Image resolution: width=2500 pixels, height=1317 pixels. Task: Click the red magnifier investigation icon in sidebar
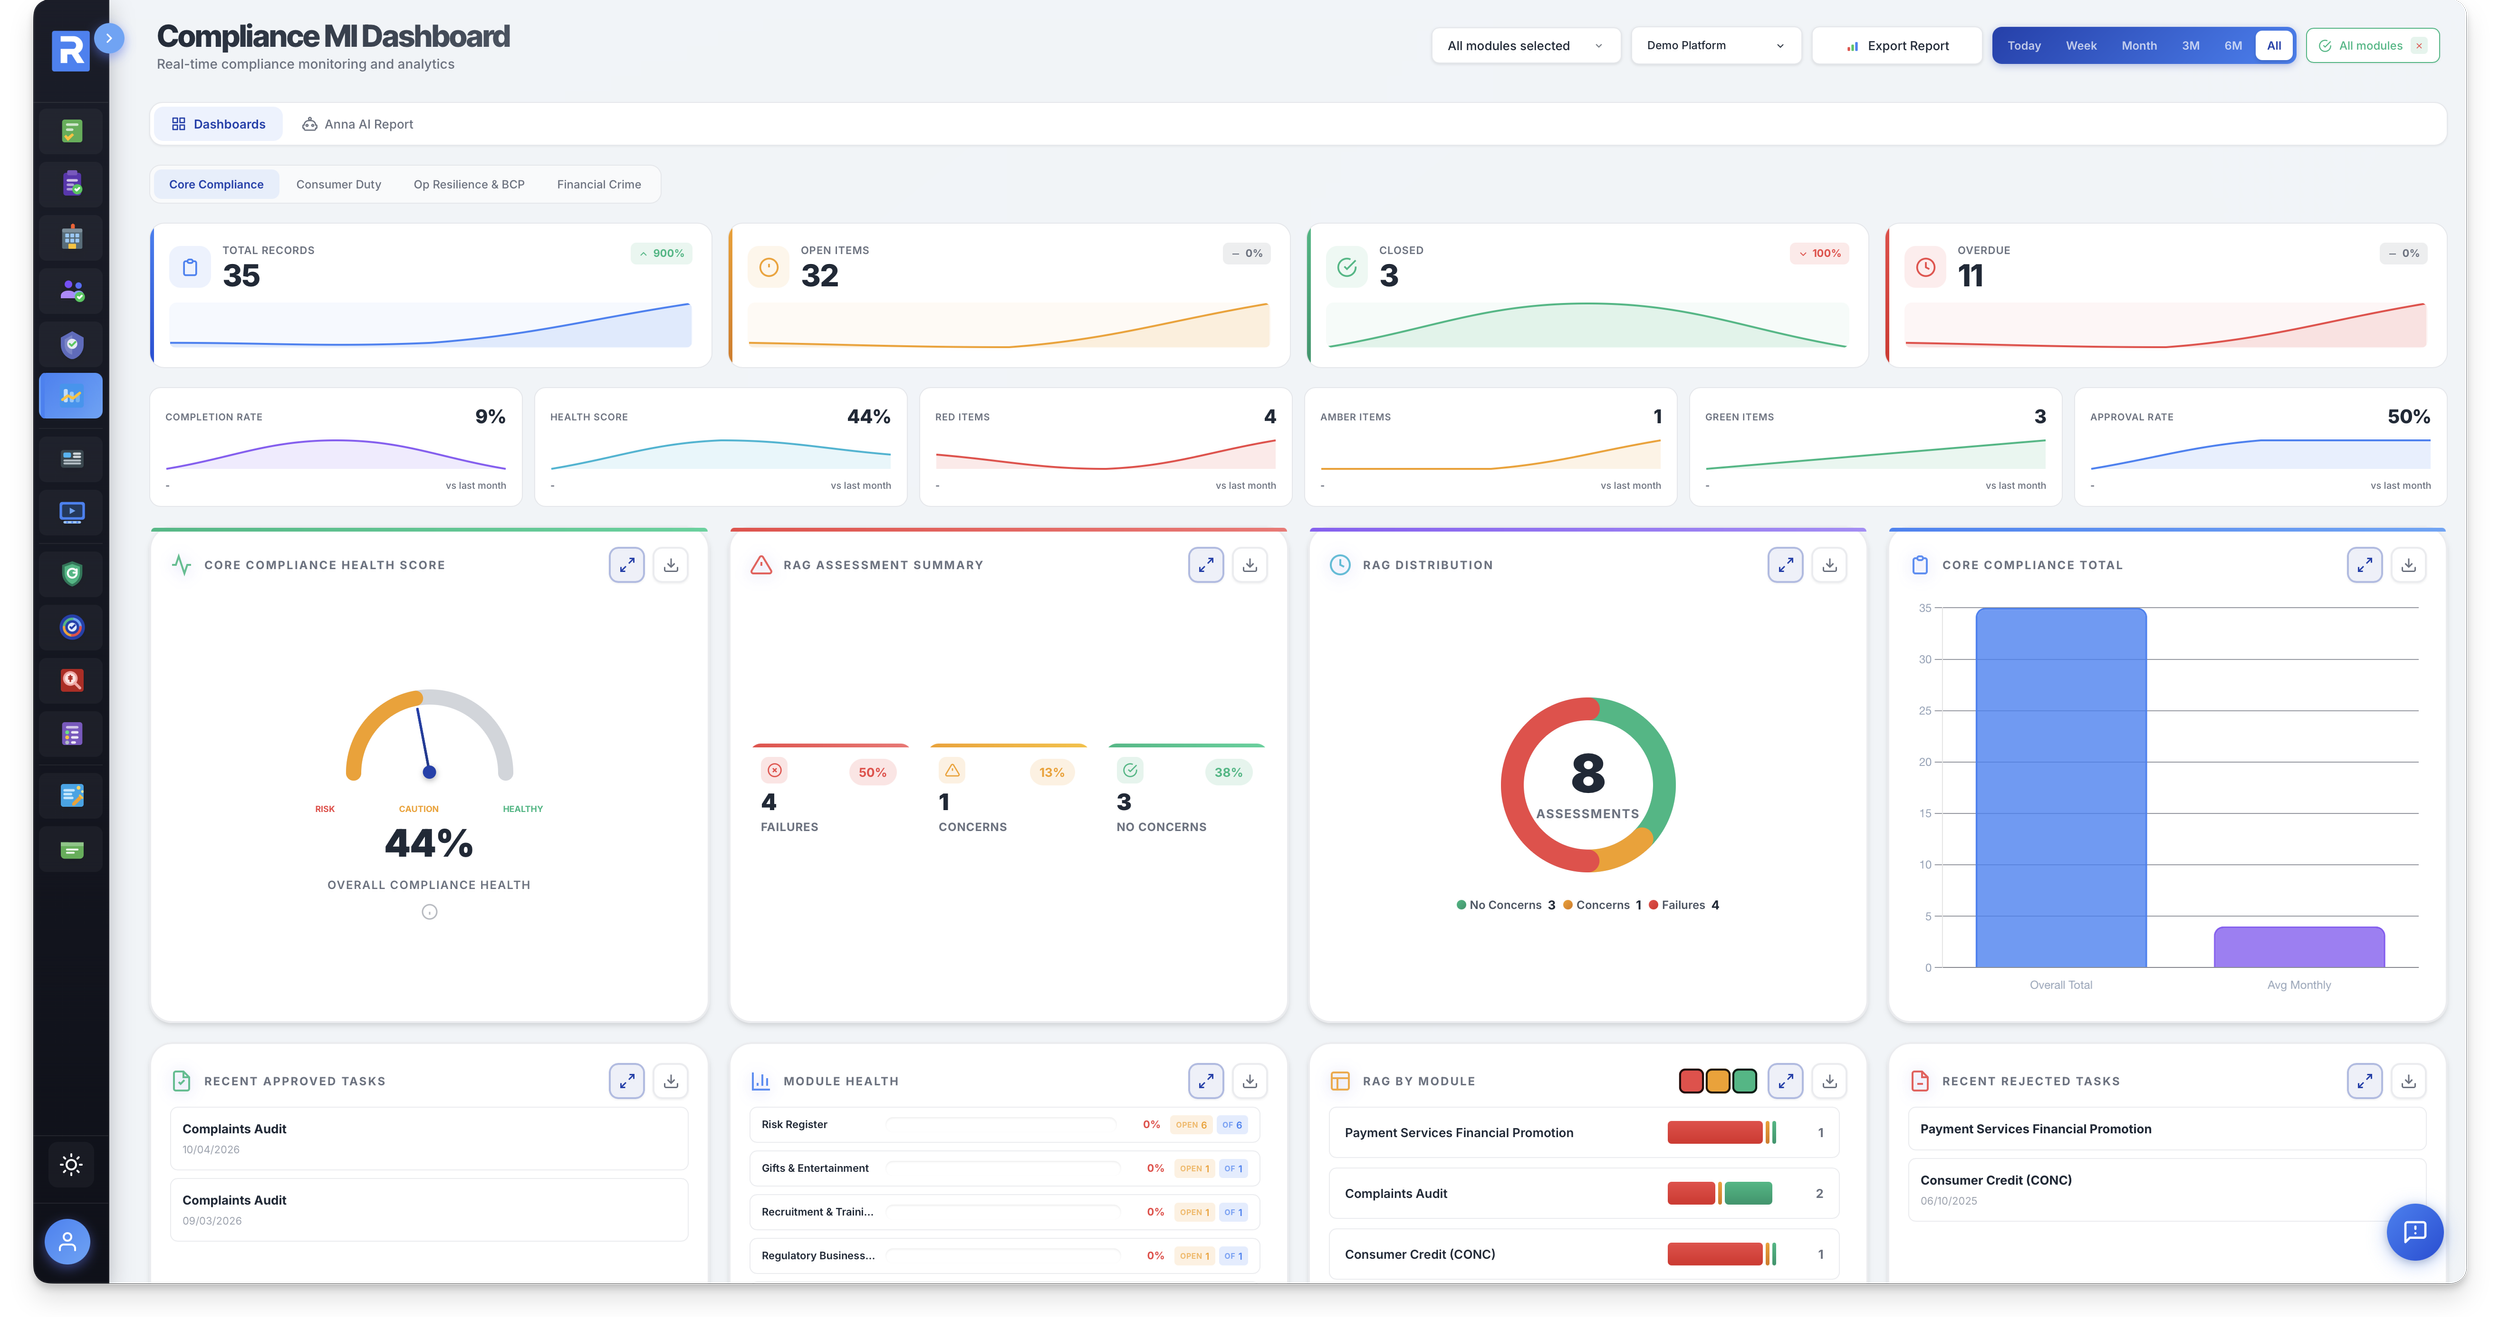tap(70, 680)
